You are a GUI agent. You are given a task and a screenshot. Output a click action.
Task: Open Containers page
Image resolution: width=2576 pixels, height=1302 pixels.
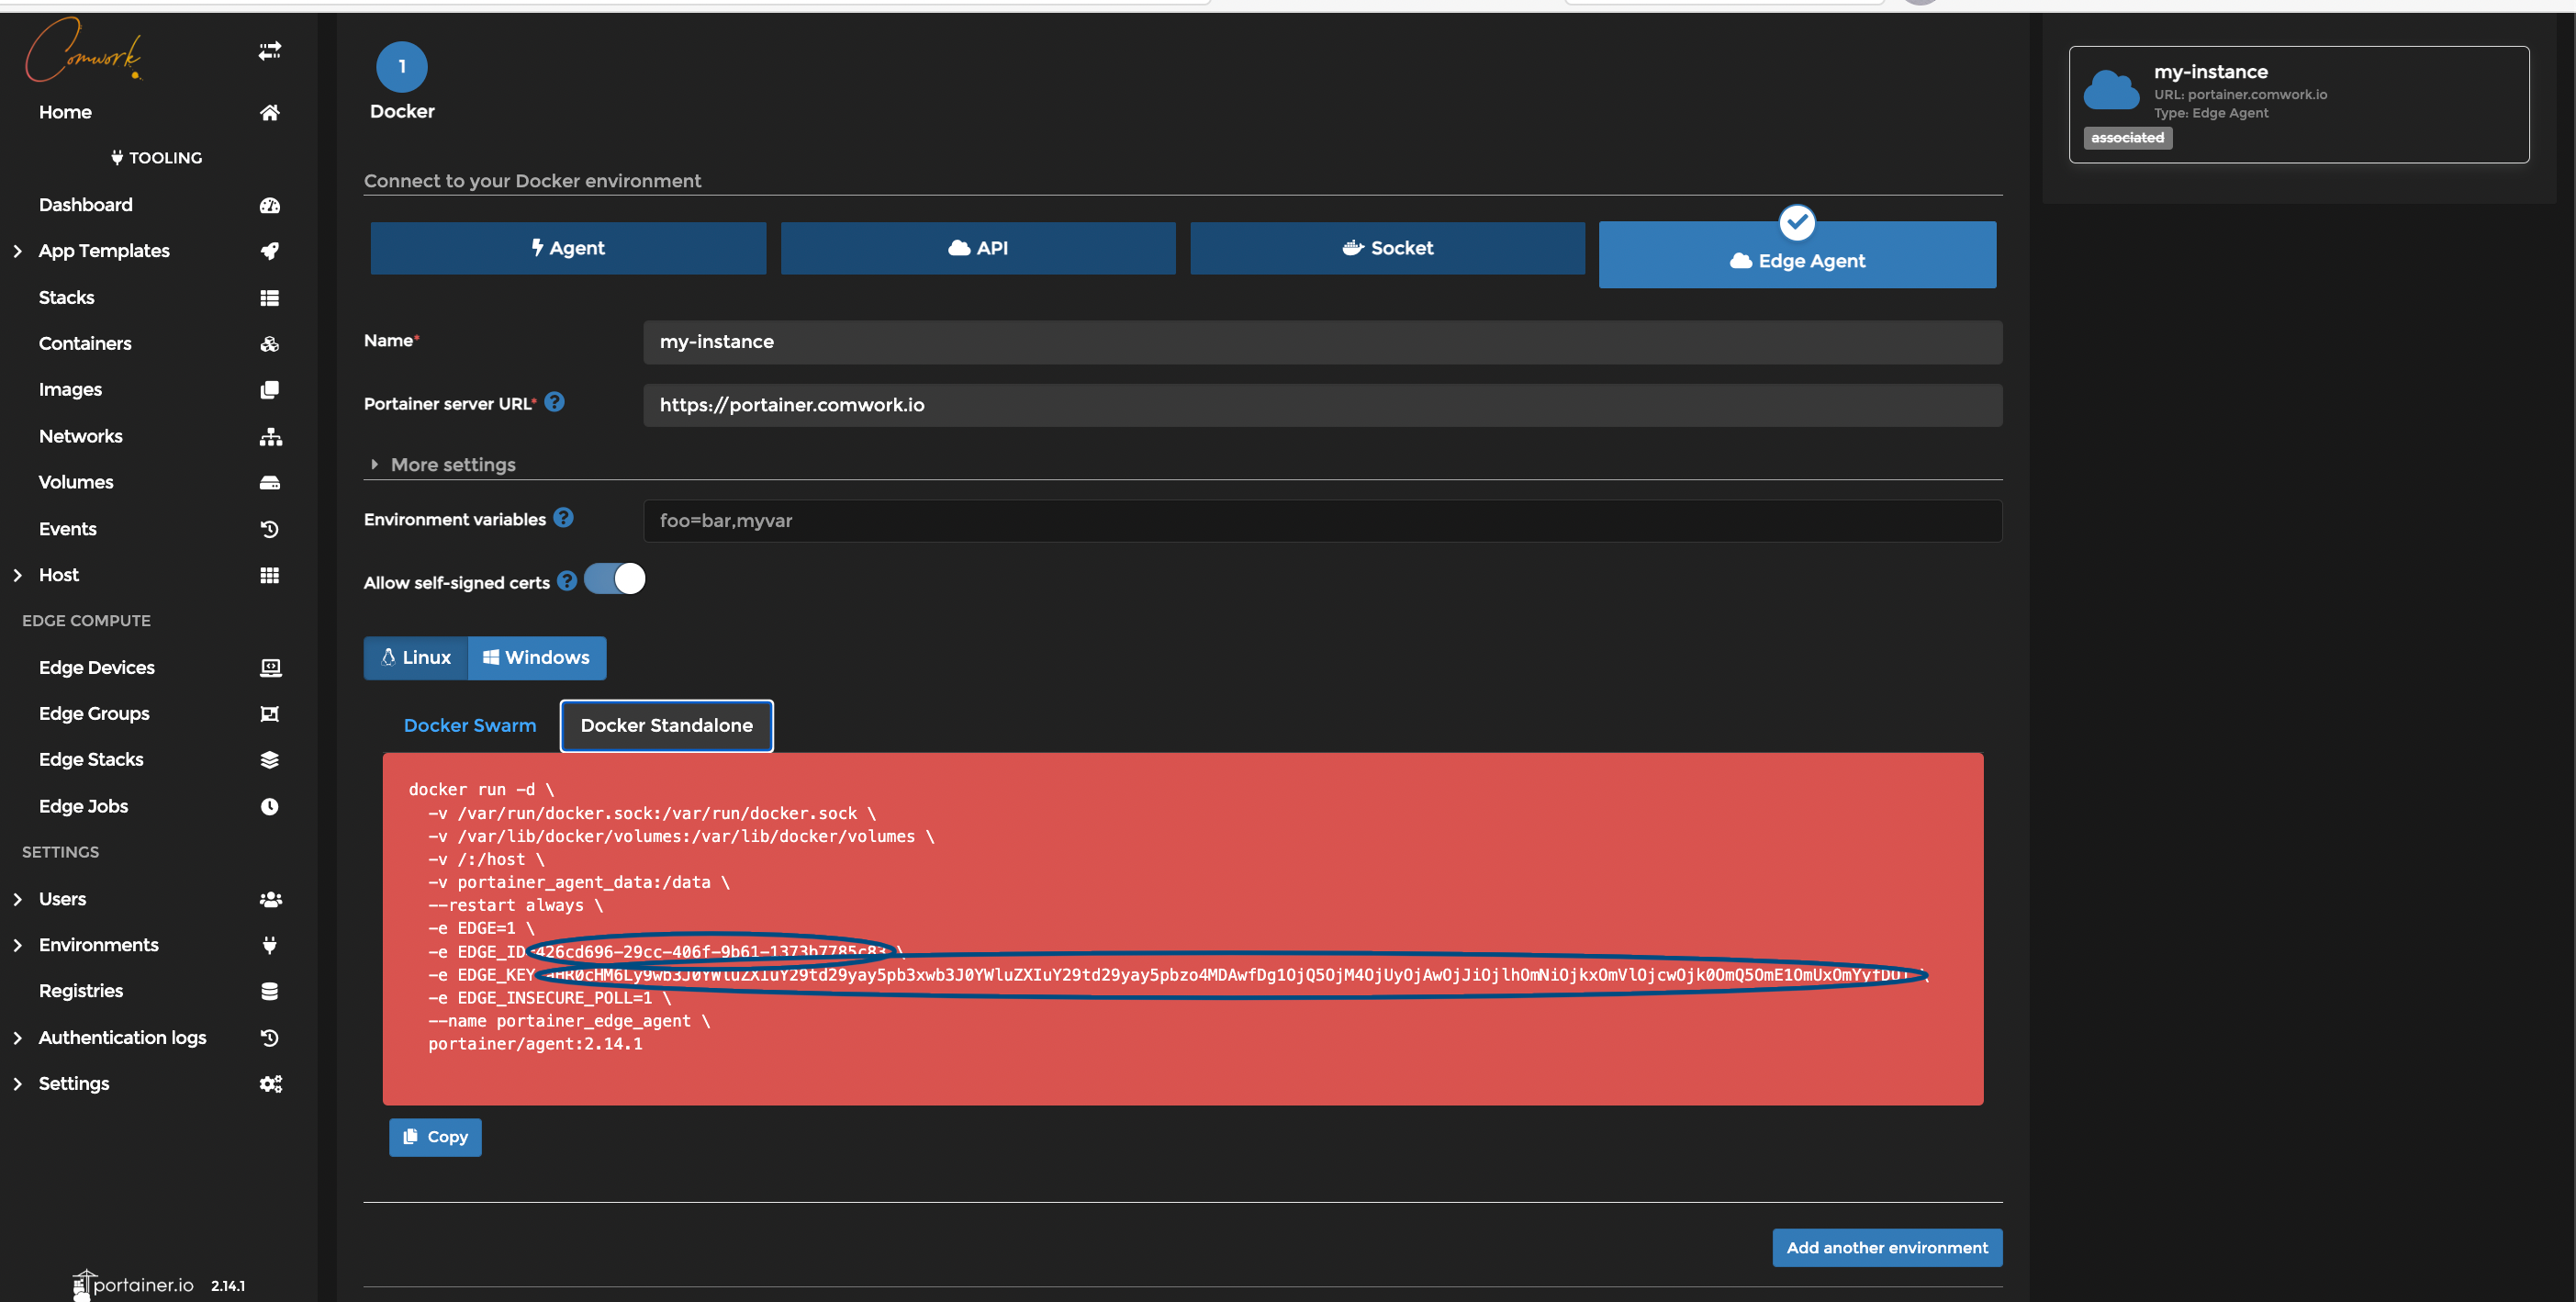coord(85,344)
